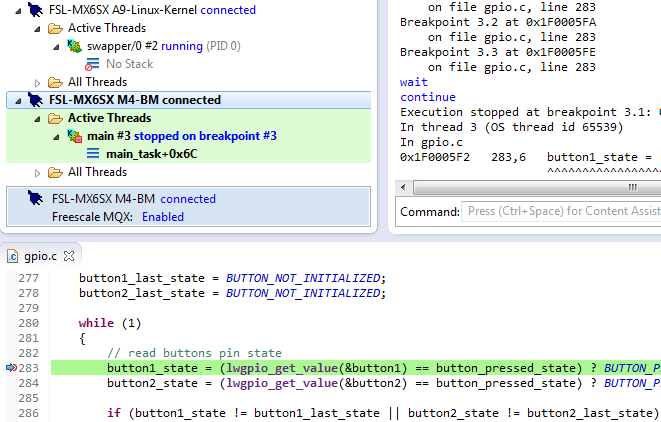Close the gpio.c tab
Screen dimensions: 661x422
(x=69, y=256)
